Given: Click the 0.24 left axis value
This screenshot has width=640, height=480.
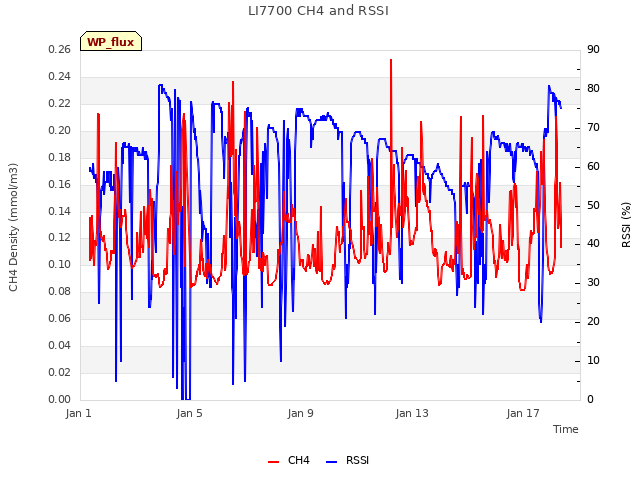Looking at the screenshot, I should [60, 76].
